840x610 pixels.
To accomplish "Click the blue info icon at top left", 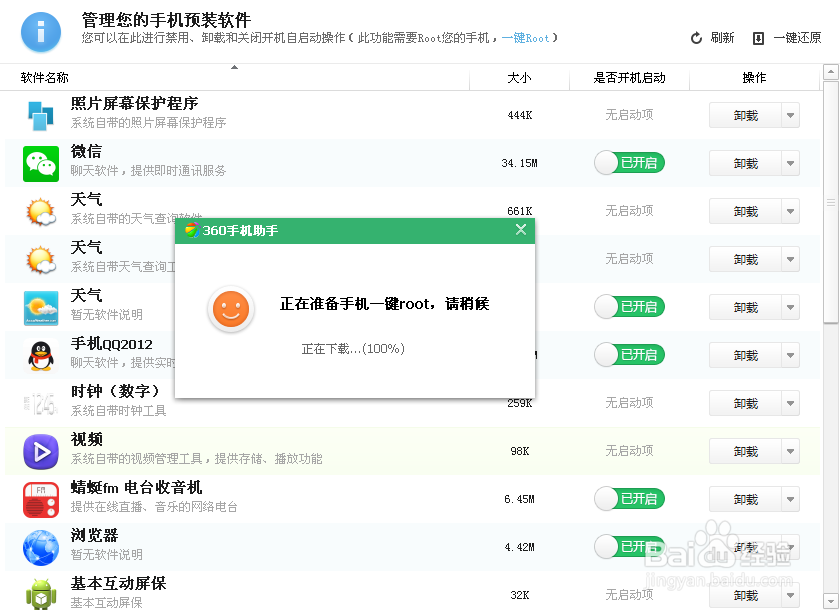I will click(41, 33).
